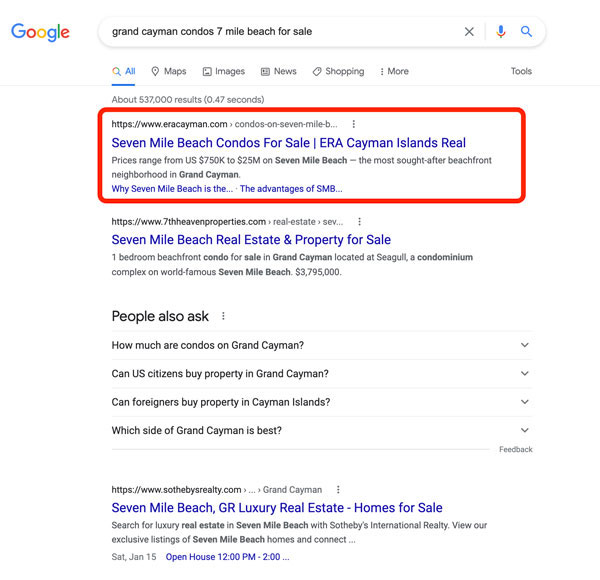600x580 pixels.
Task: Click the Tools button
Action: (521, 71)
